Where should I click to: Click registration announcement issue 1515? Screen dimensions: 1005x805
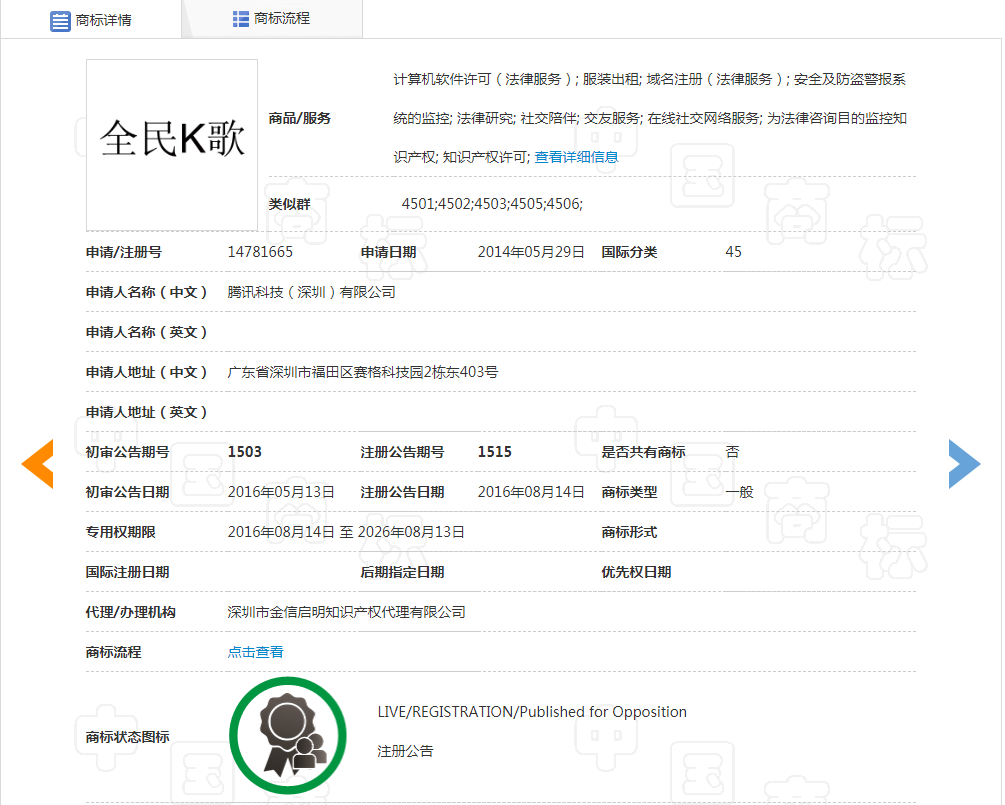pyautogui.click(x=495, y=452)
